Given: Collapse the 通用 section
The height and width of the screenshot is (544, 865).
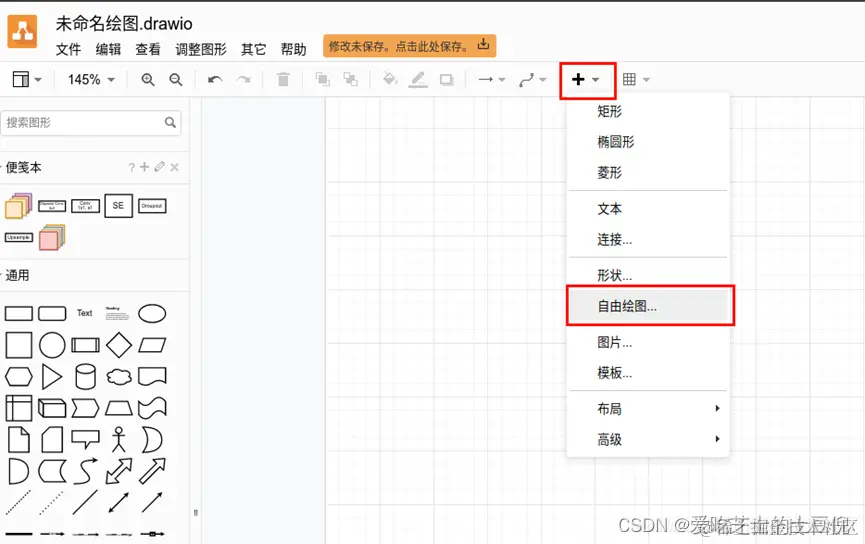Looking at the screenshot, I should (17, 275).
